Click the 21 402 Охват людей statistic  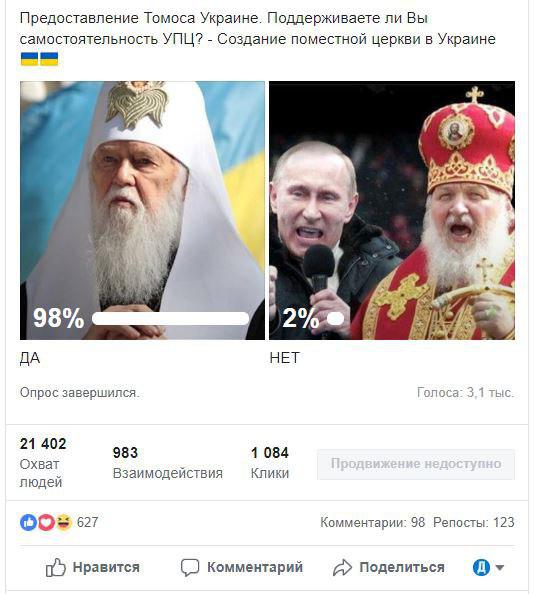click(43, 463)
